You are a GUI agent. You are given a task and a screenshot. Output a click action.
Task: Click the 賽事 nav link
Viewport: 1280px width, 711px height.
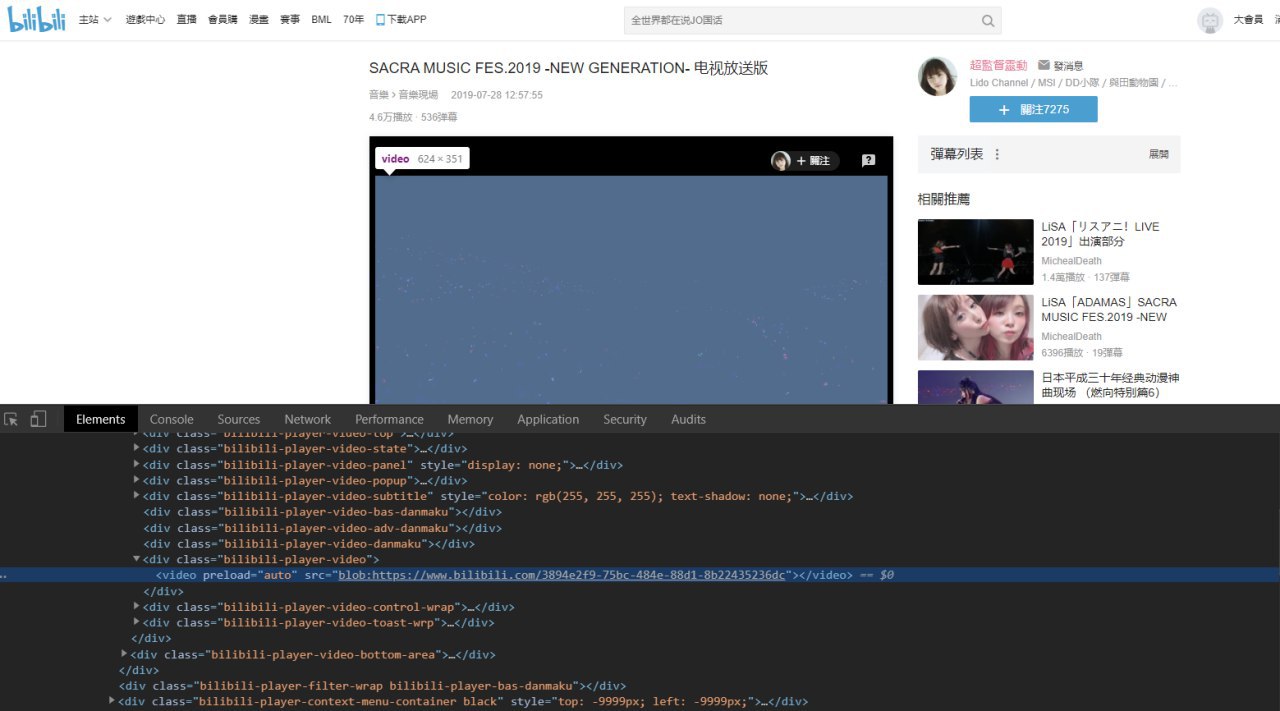click(289, 20)
